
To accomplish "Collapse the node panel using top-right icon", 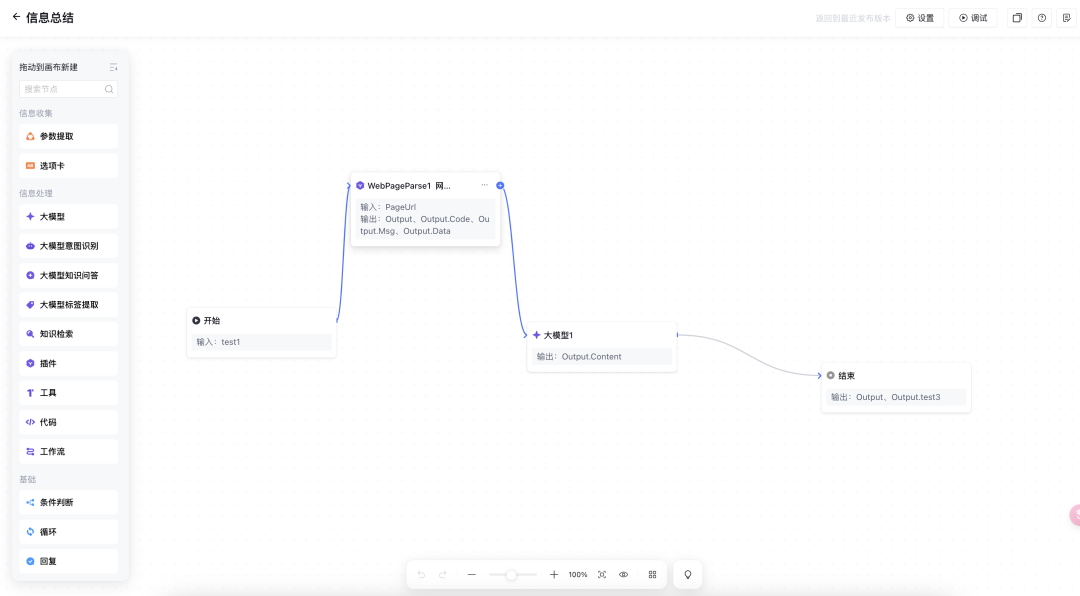I will [x=113, y=67].
